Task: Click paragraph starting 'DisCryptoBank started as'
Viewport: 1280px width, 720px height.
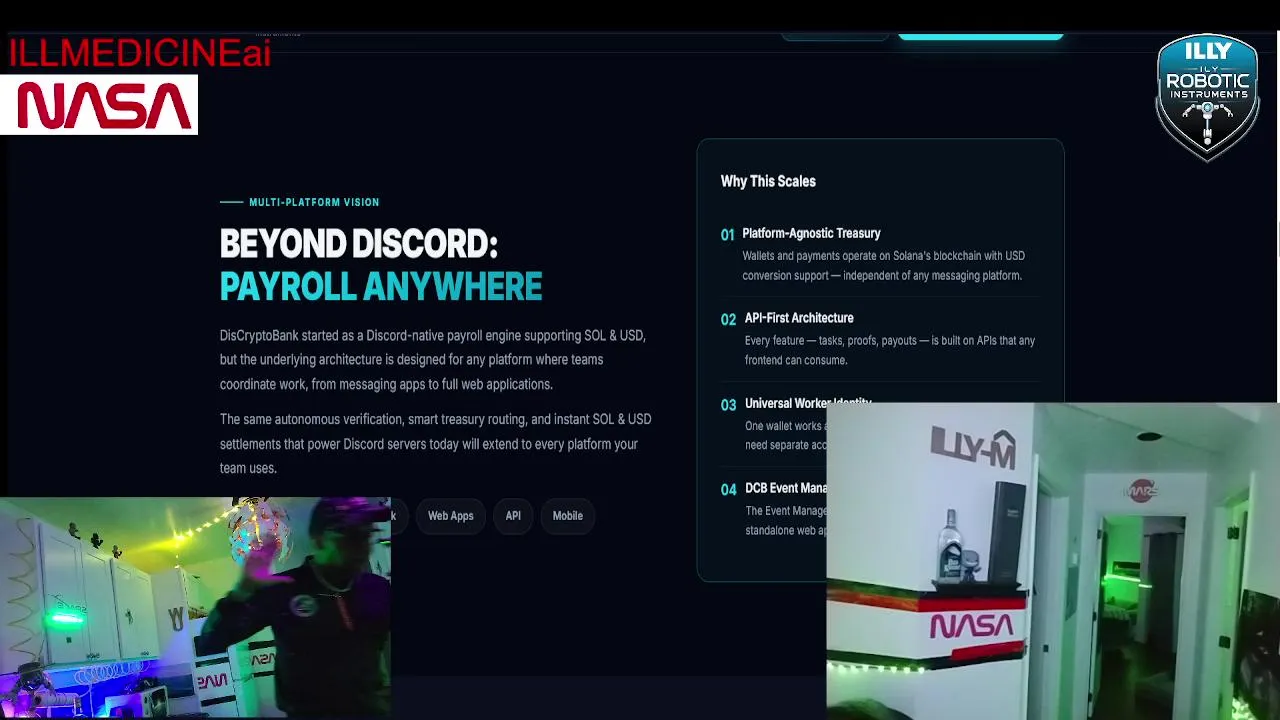Action: (433, 360)
